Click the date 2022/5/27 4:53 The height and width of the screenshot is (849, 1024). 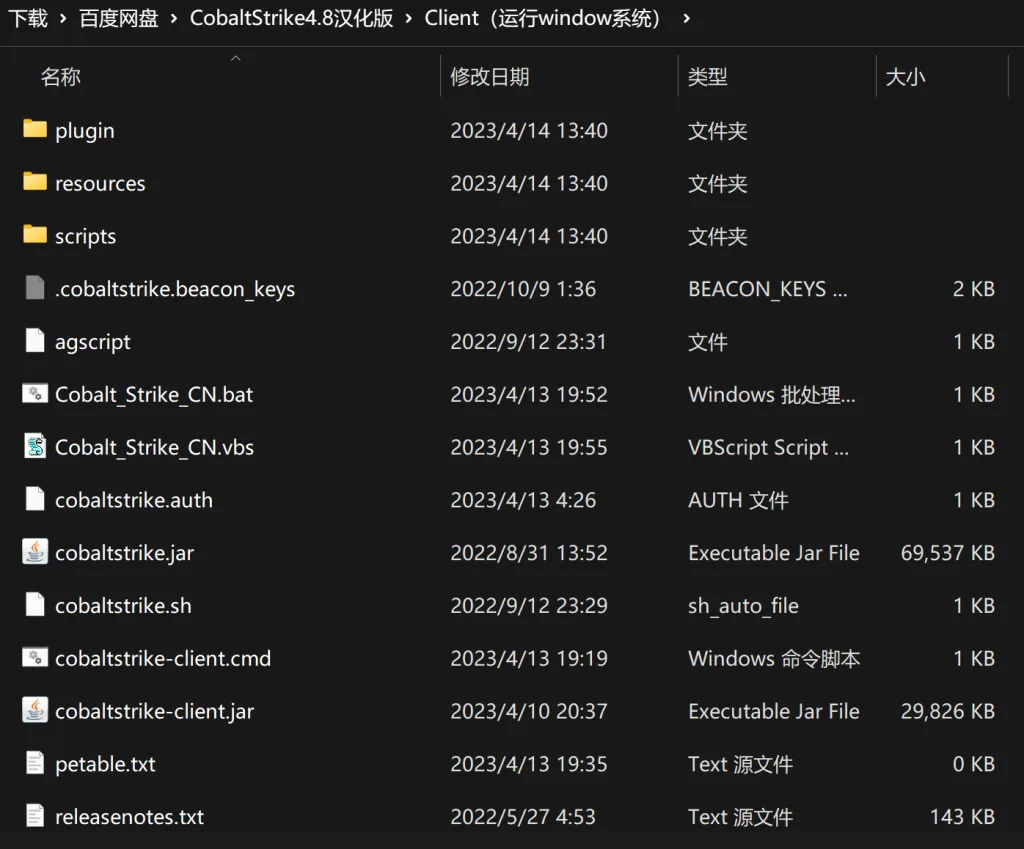[523, 817]
